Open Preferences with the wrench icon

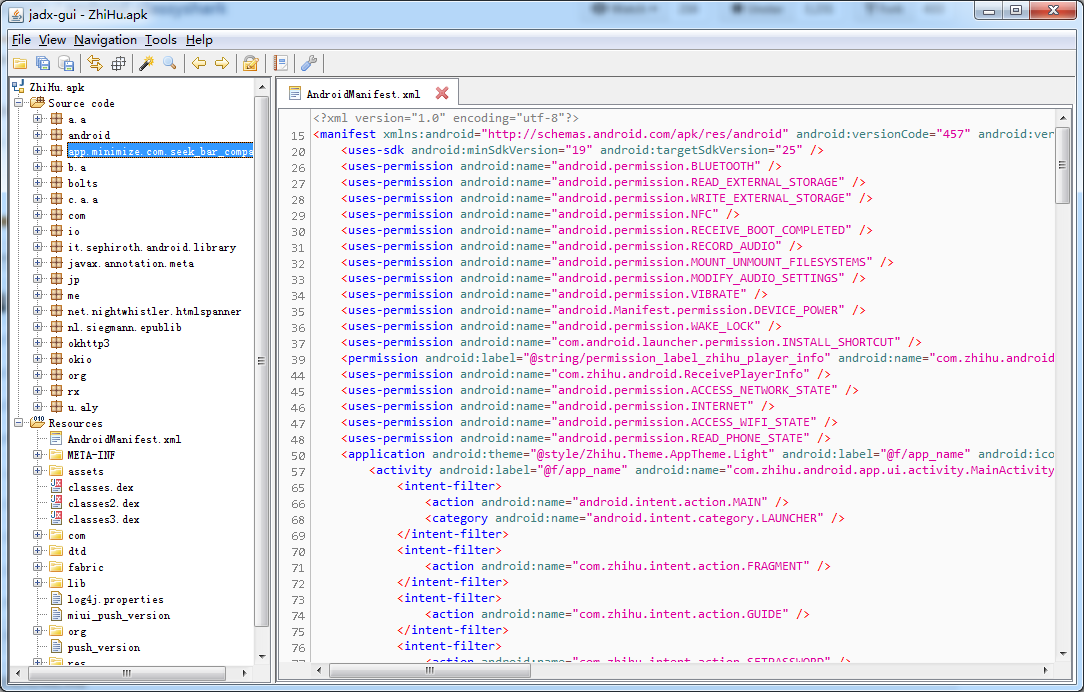pos(309,63)
